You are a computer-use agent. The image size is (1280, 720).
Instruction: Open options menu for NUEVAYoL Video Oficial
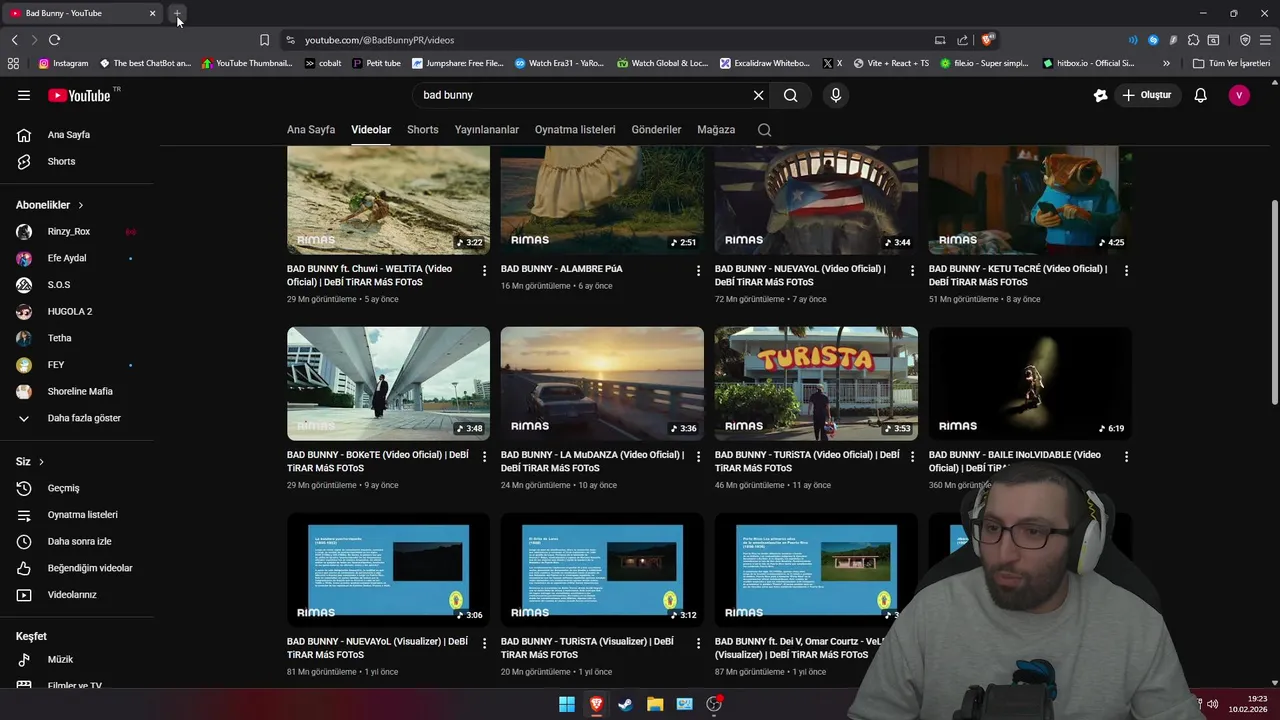tap(912, 270)
